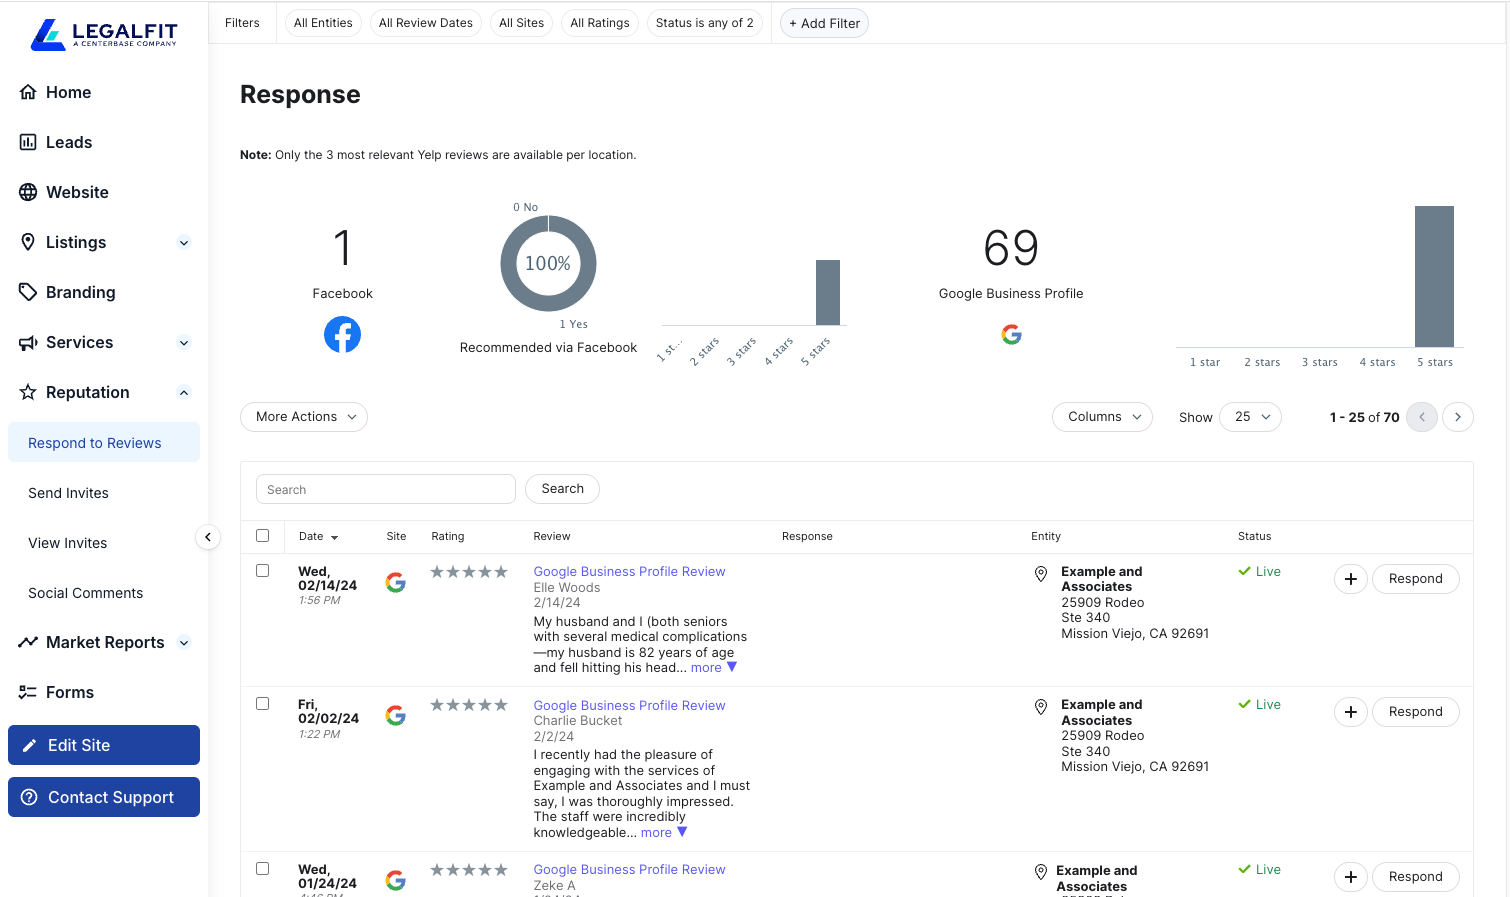Click the Live checkmark status for Elle Woods
Viewport: 1510px width, 897px height.
click(1259, 572)
